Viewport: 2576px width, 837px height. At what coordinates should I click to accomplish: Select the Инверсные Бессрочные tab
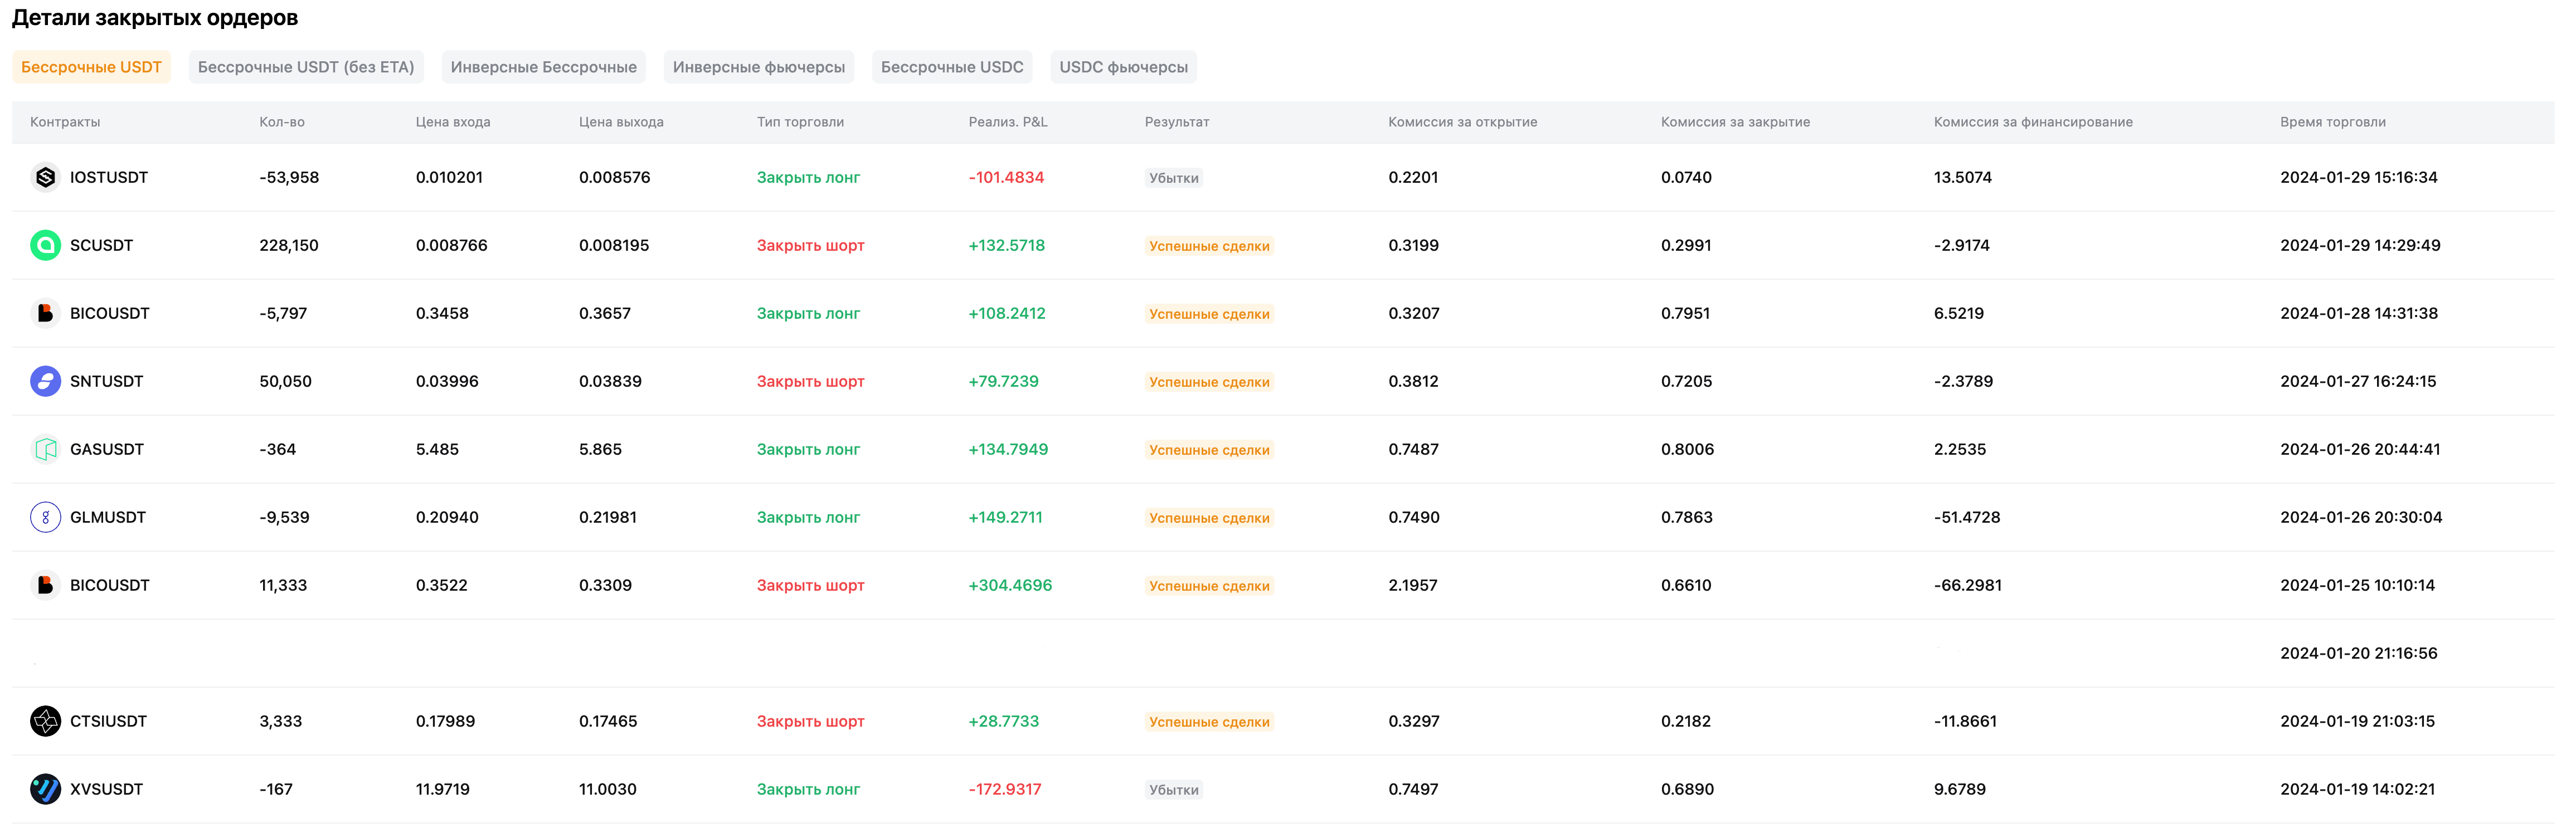(543, 67)
